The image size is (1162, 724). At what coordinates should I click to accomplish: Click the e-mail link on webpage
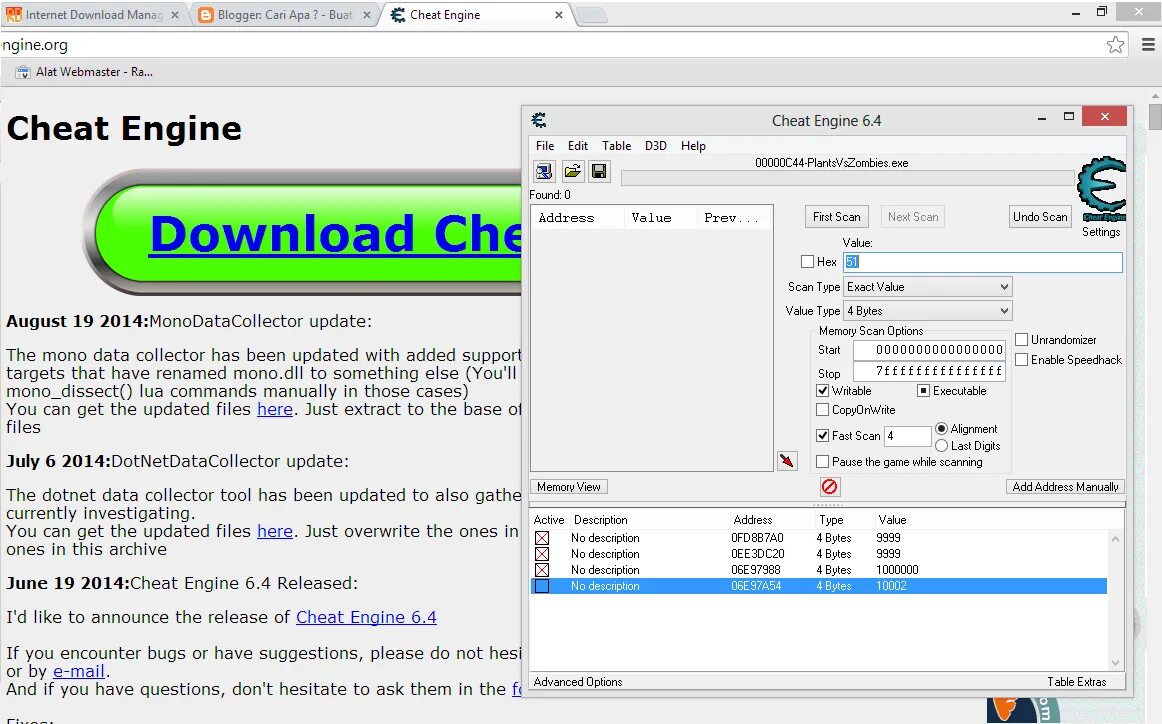79,671
